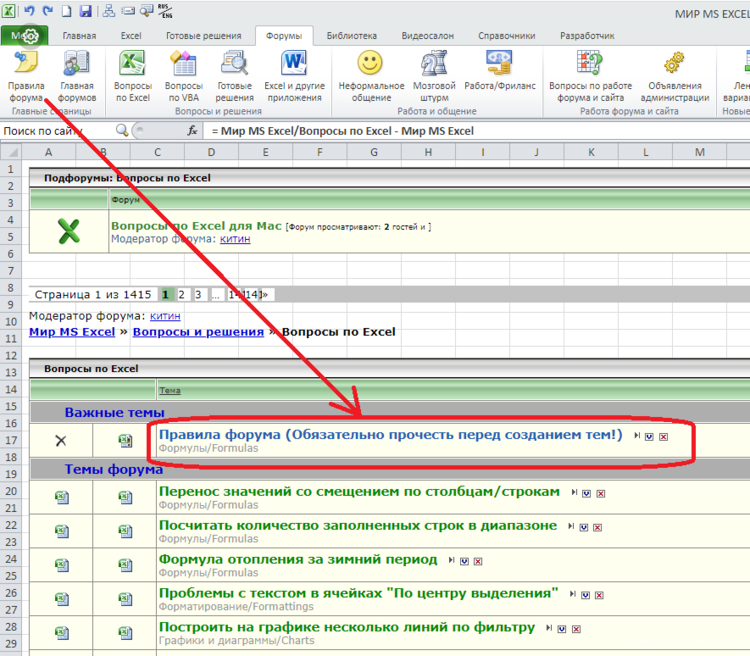The image size is (750, 656).
Task: Click the language RUS/ENG icon in toolbar
Action: 165,11
